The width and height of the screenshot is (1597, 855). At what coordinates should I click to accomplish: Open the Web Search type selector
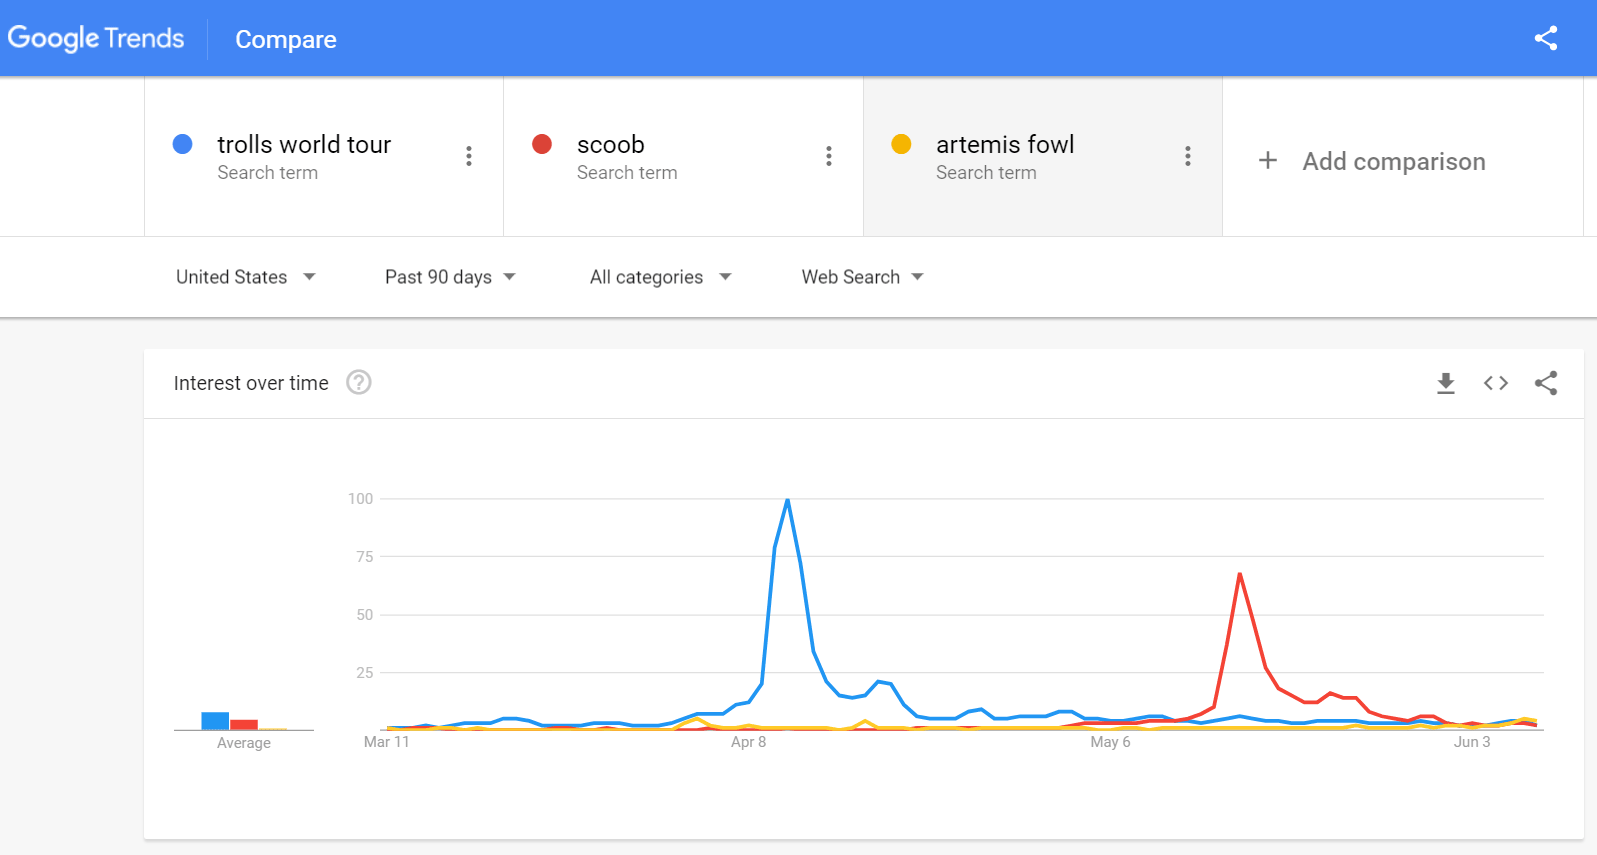tap(860, 277)
